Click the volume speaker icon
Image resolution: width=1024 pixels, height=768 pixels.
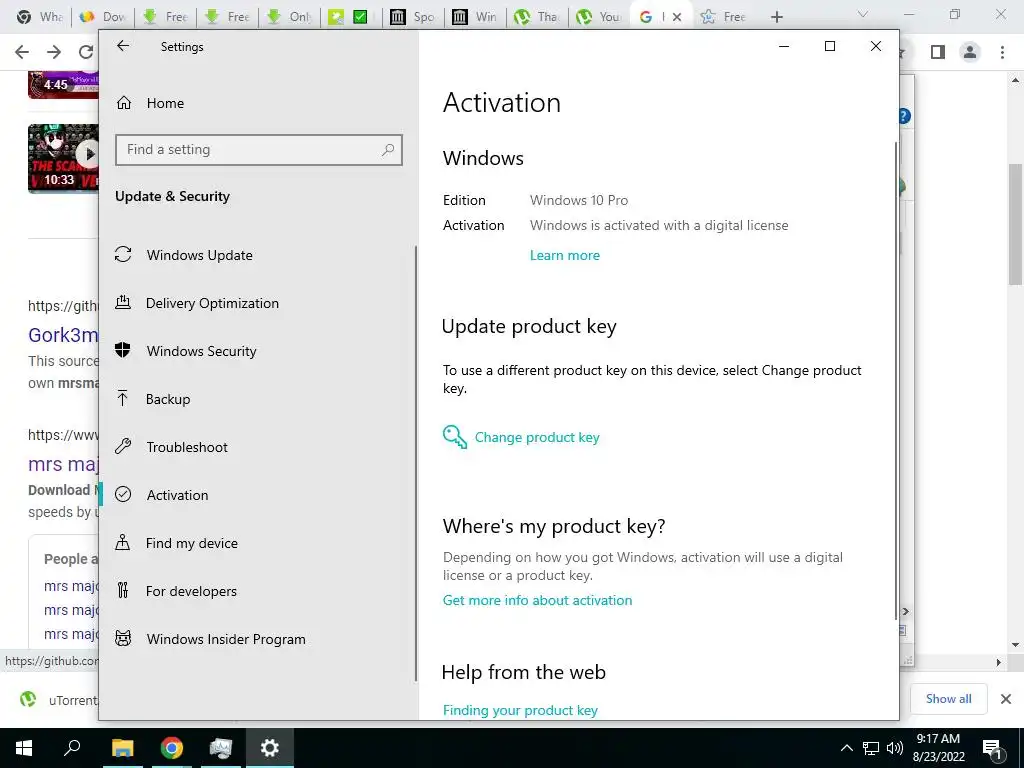(x=895, y=748)
